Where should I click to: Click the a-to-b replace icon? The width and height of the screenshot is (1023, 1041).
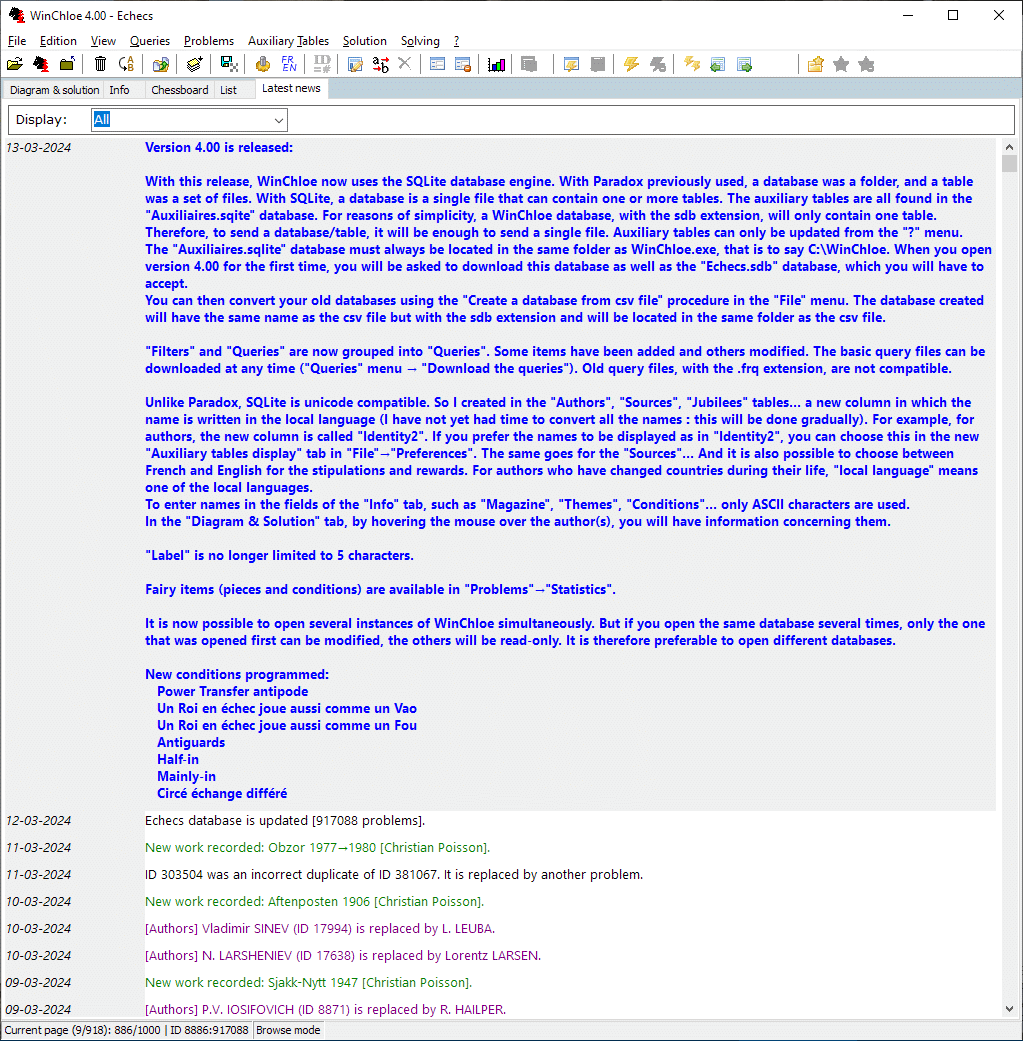pos(380,64)
